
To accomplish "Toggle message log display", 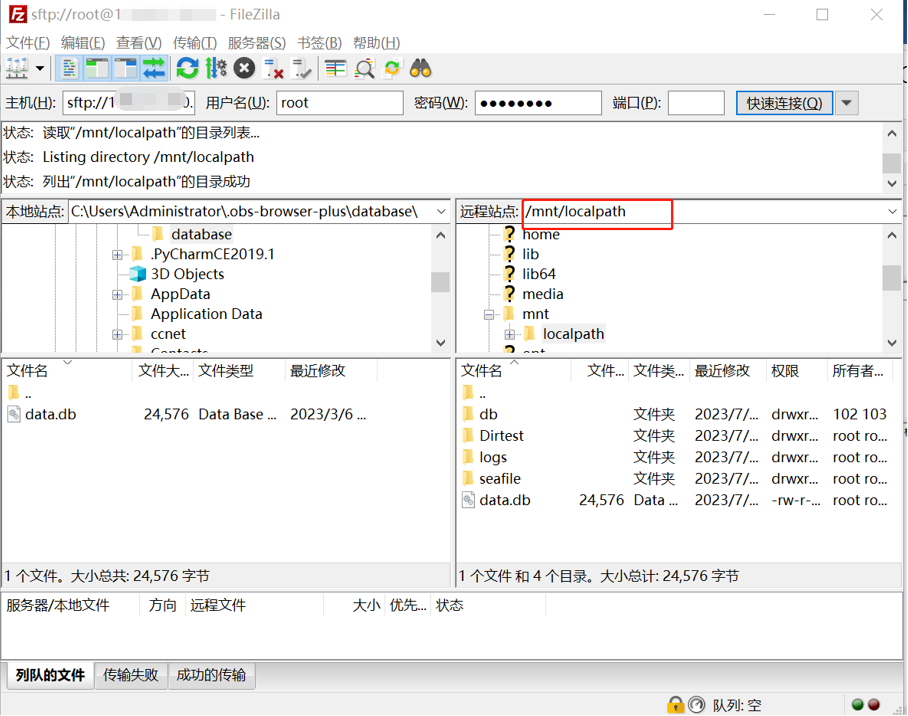I will coord(69,69).
